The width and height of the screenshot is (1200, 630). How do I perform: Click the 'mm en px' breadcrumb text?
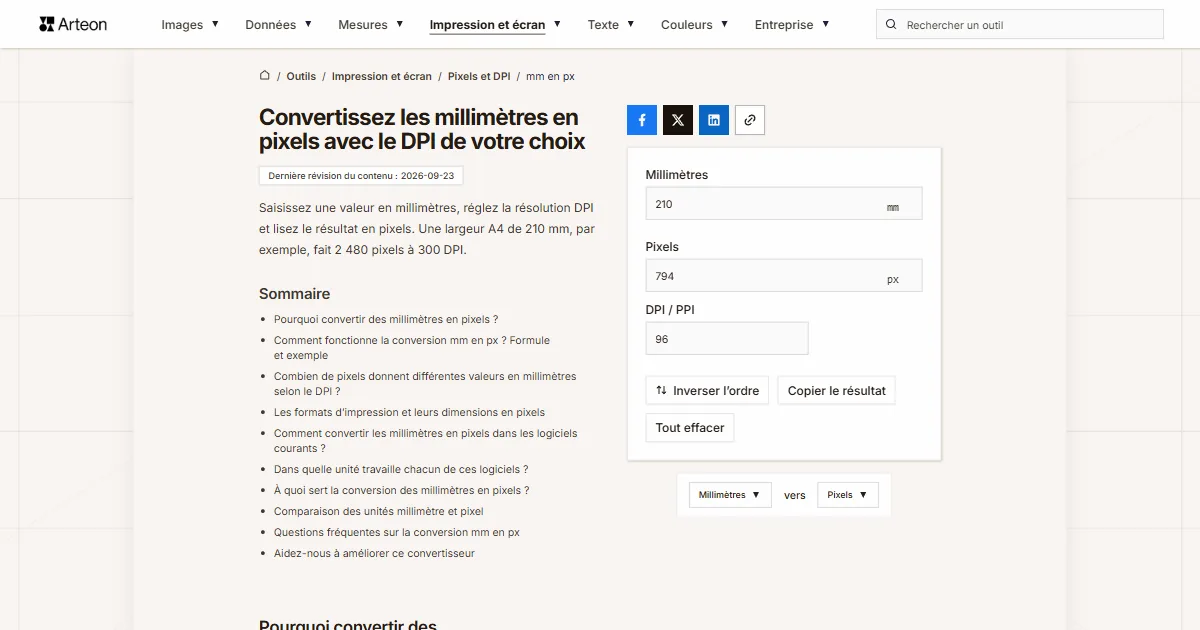tap(550, 76)
